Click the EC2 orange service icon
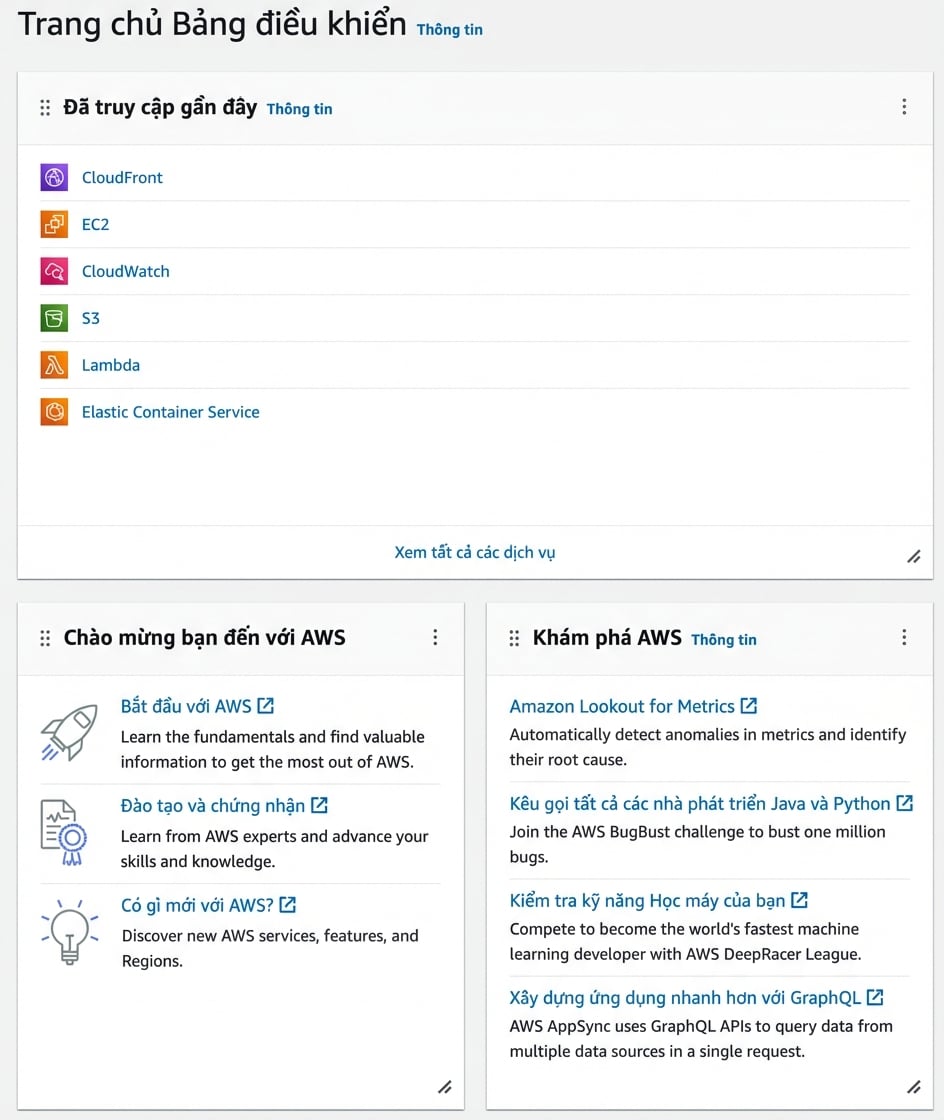The height and width of the screenshot is (1120, 944). pos(54,224)
